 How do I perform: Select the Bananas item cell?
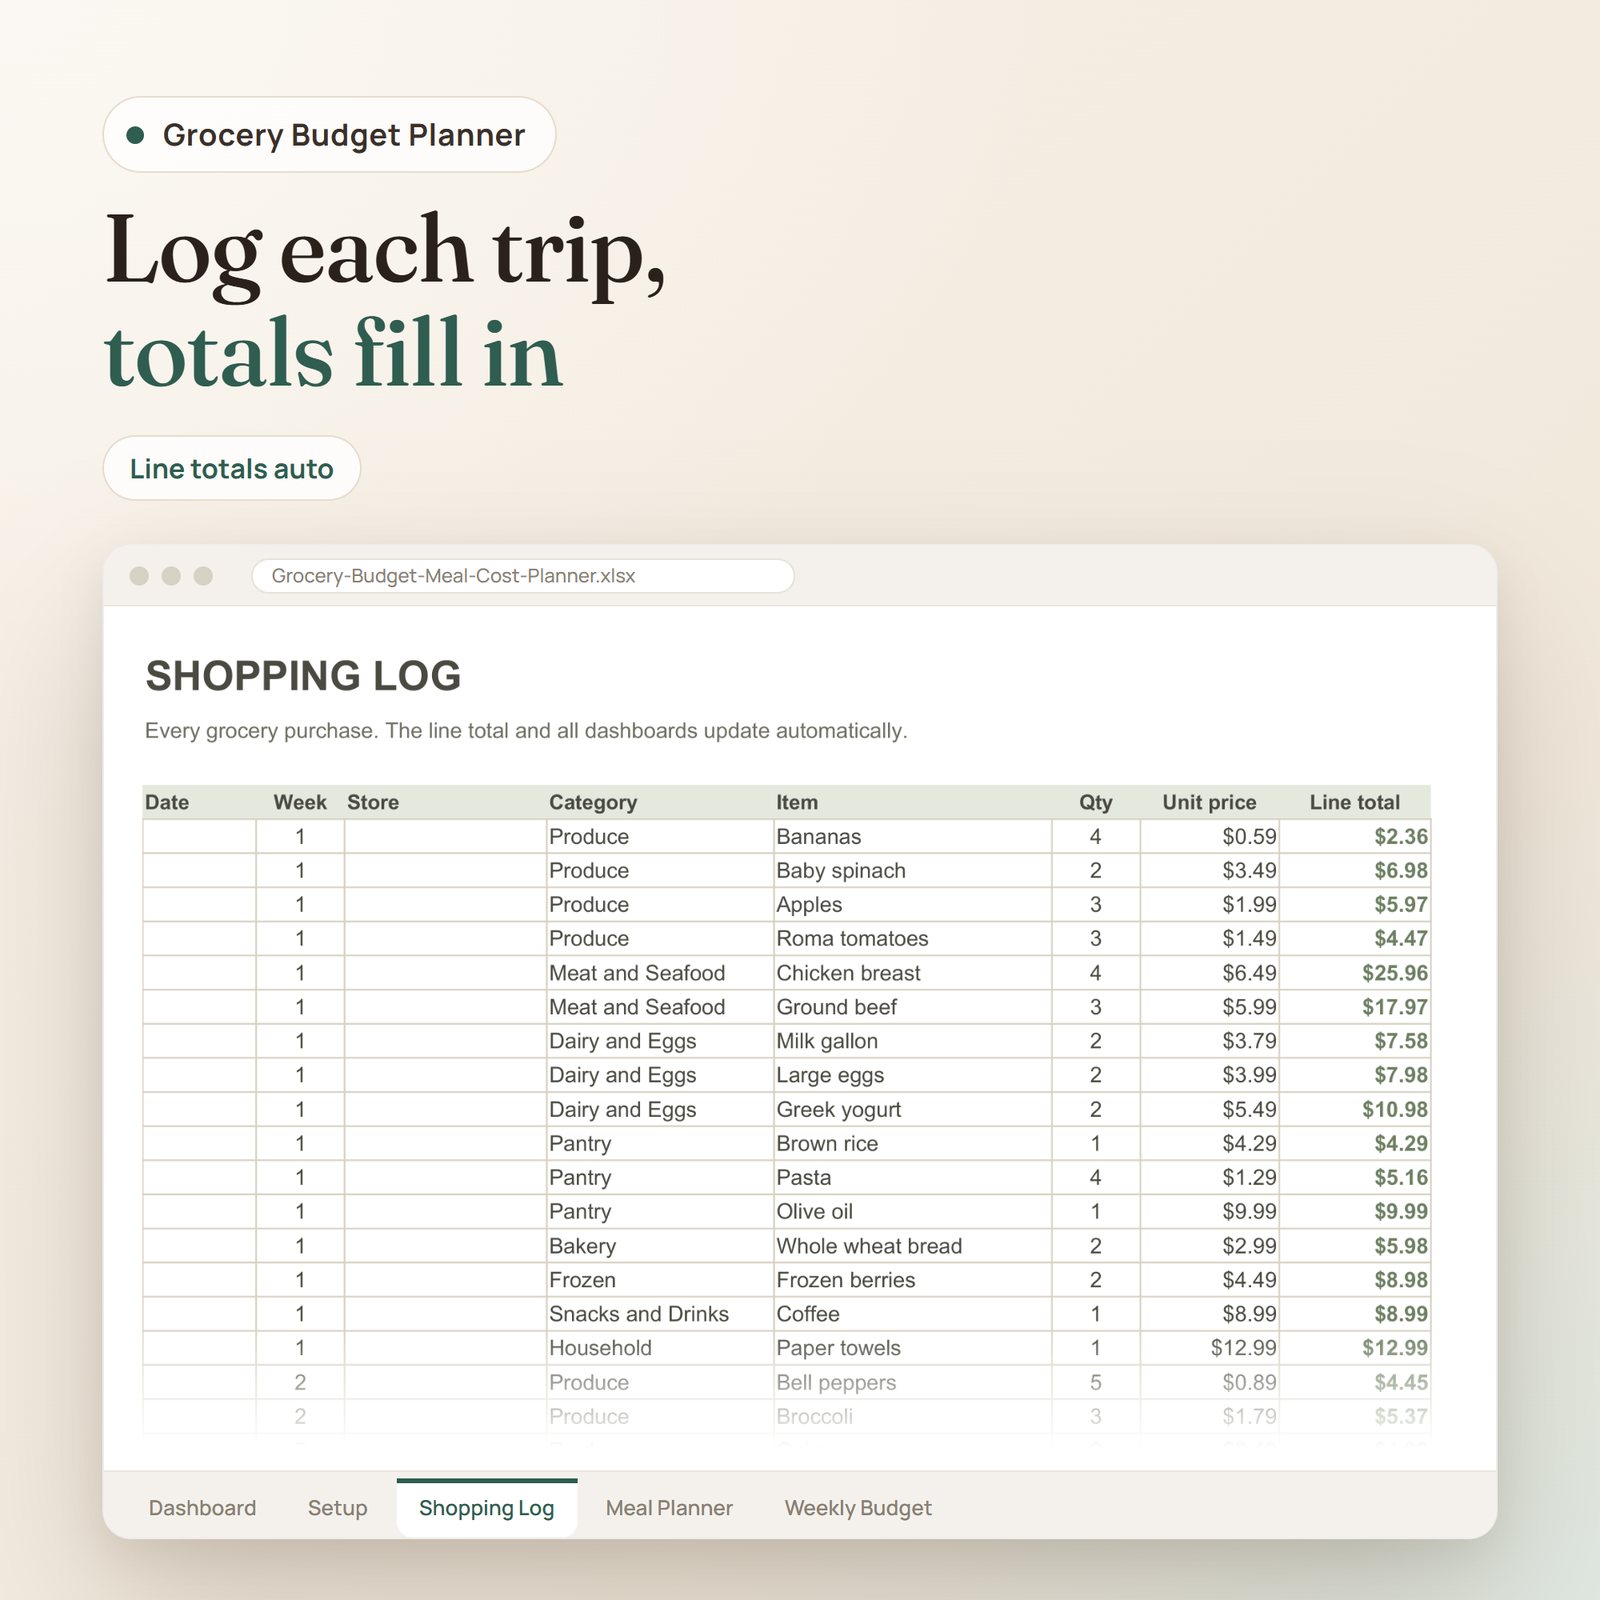point(912,836)
